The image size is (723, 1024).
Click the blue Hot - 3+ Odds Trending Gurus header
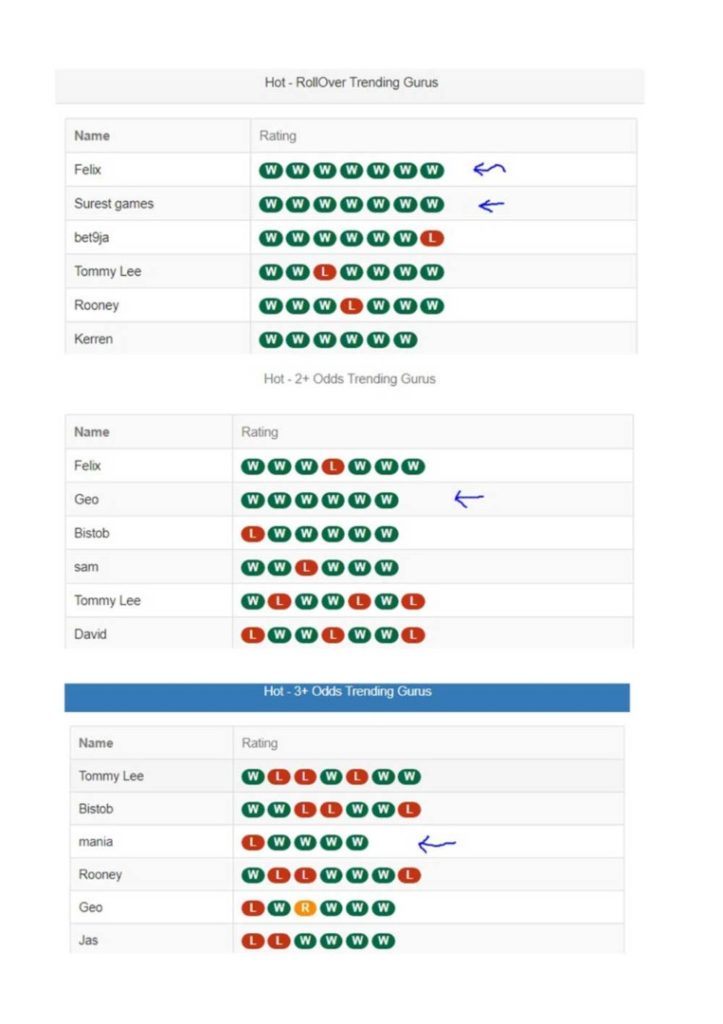(x=347, y=696)
